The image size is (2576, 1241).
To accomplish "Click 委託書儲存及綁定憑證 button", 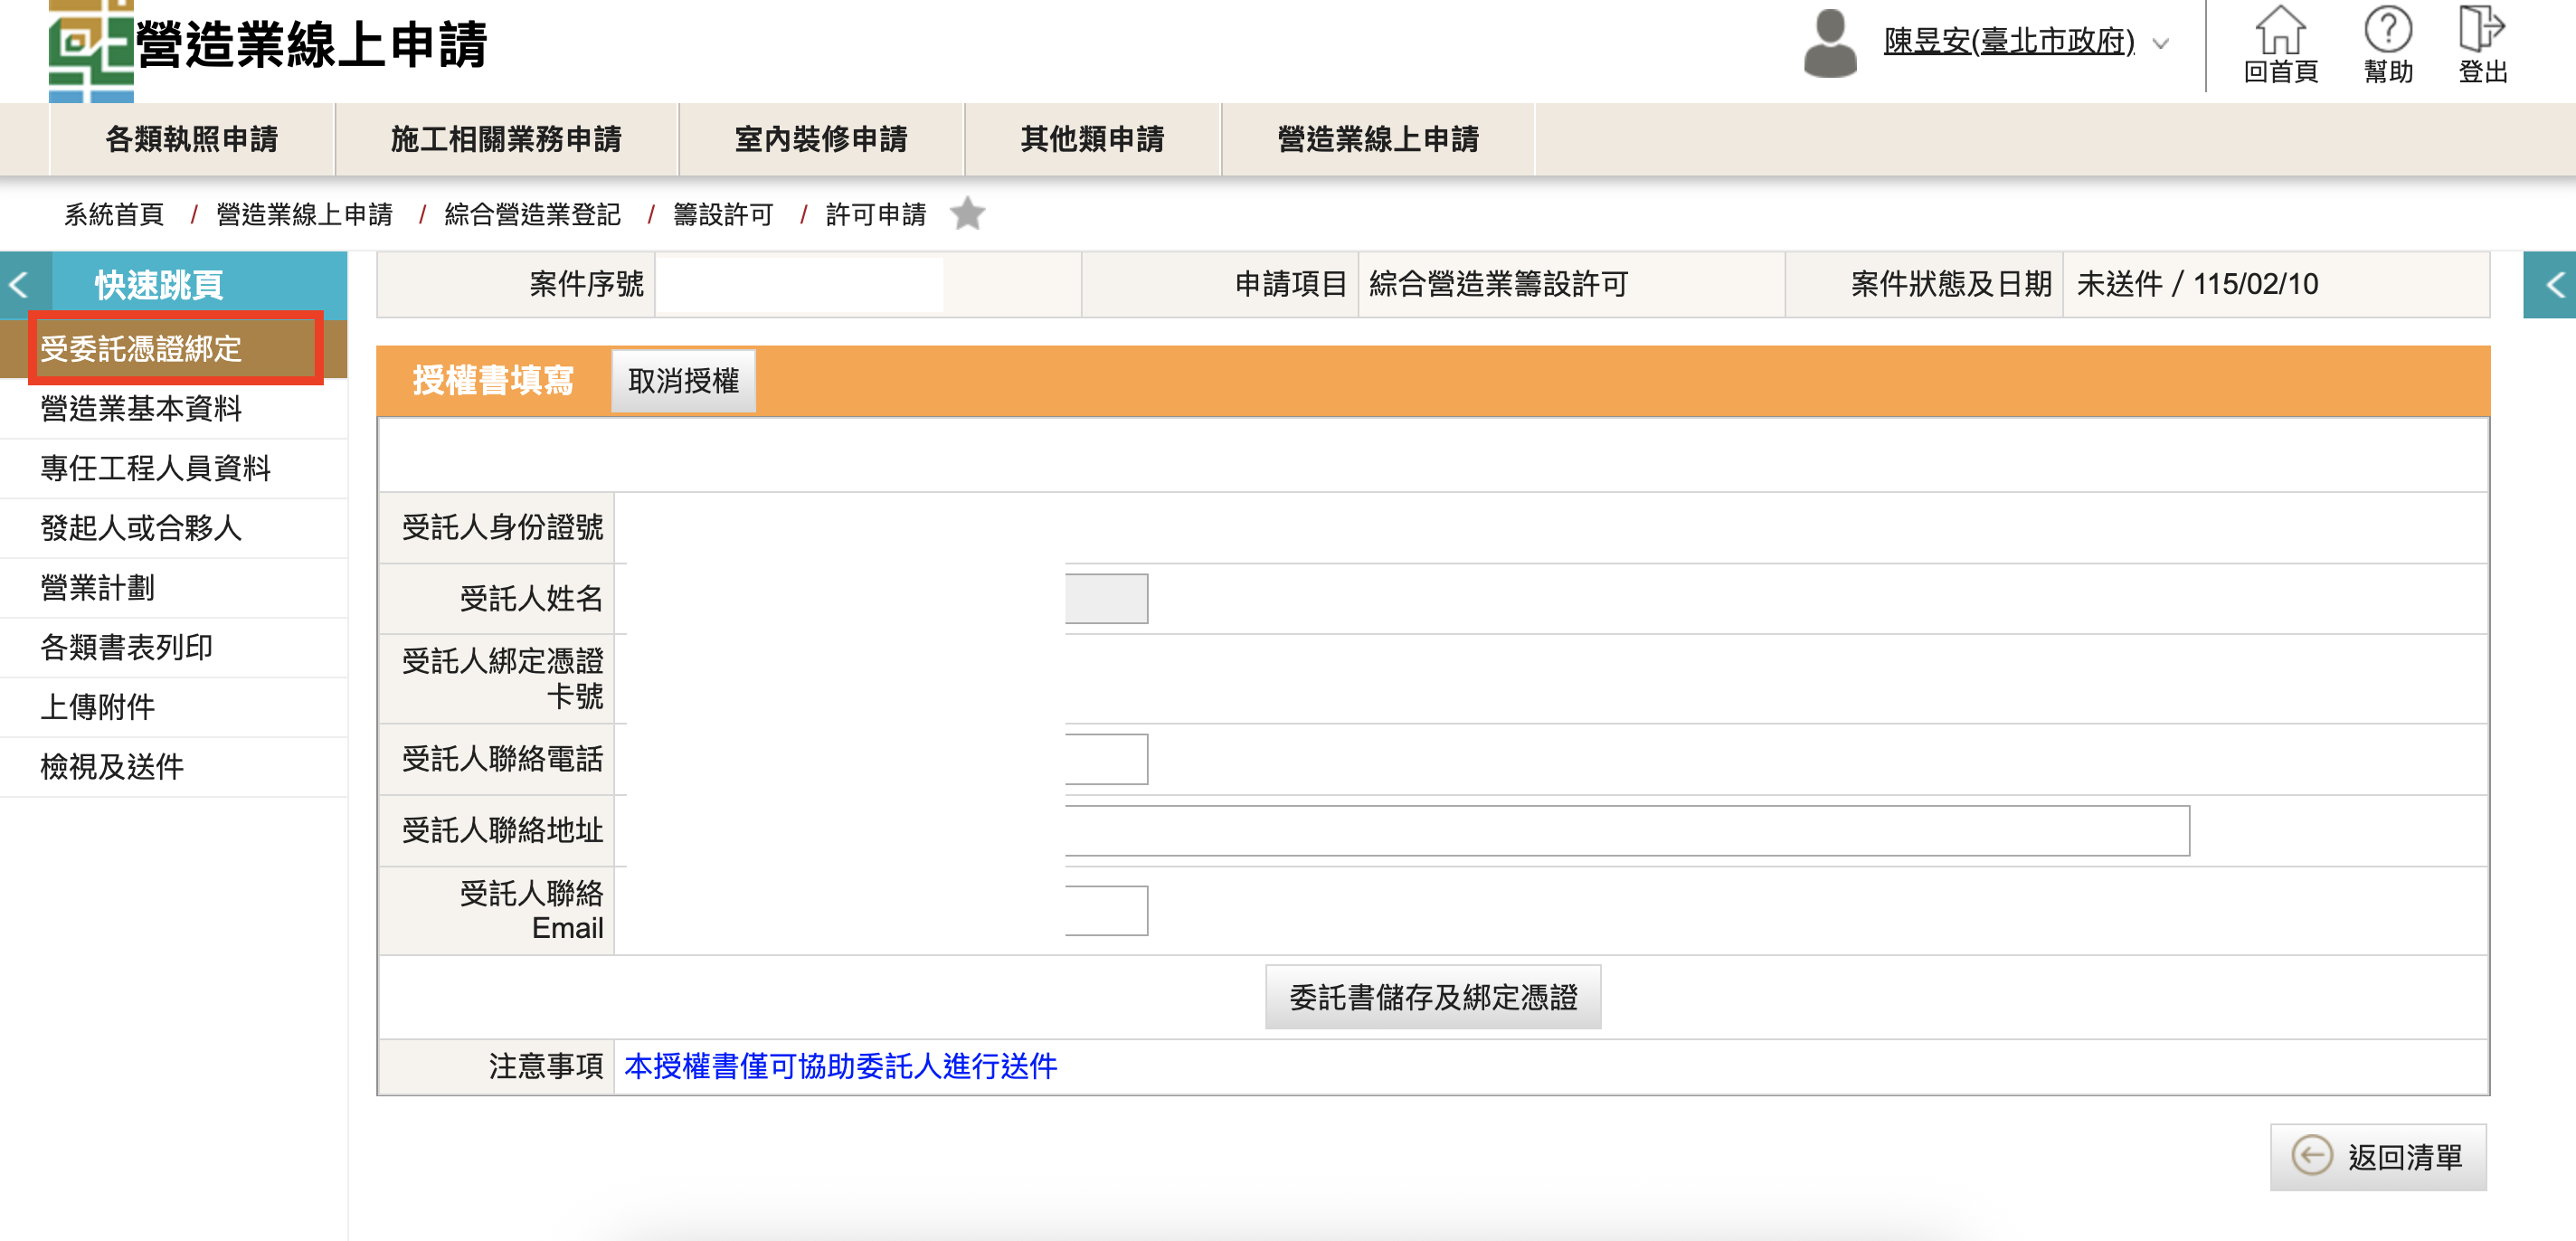I will point(1432,996).
